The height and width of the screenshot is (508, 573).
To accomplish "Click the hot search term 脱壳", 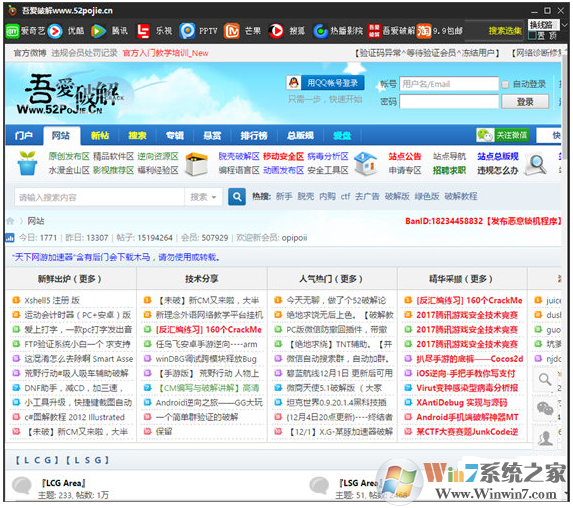I will point(306,197).
